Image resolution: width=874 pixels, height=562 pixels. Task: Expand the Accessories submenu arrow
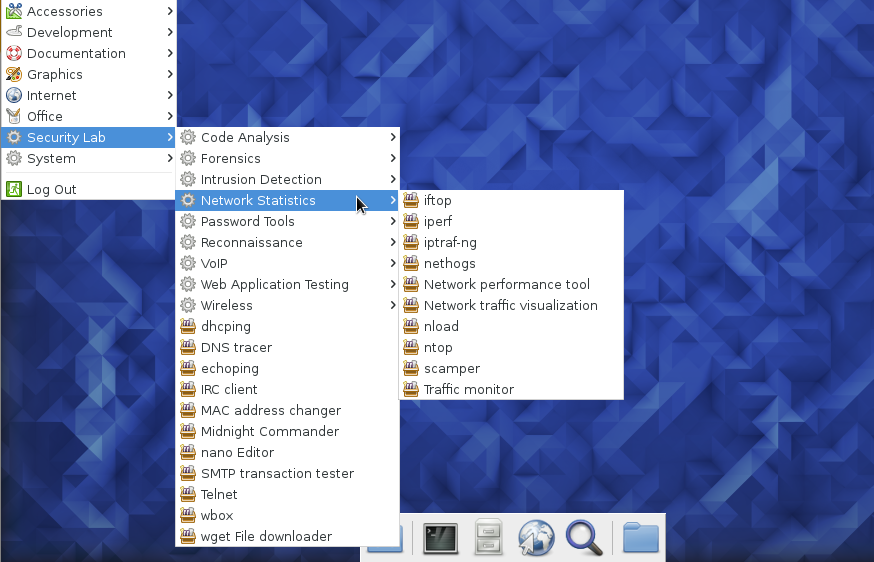click(170, 11)
